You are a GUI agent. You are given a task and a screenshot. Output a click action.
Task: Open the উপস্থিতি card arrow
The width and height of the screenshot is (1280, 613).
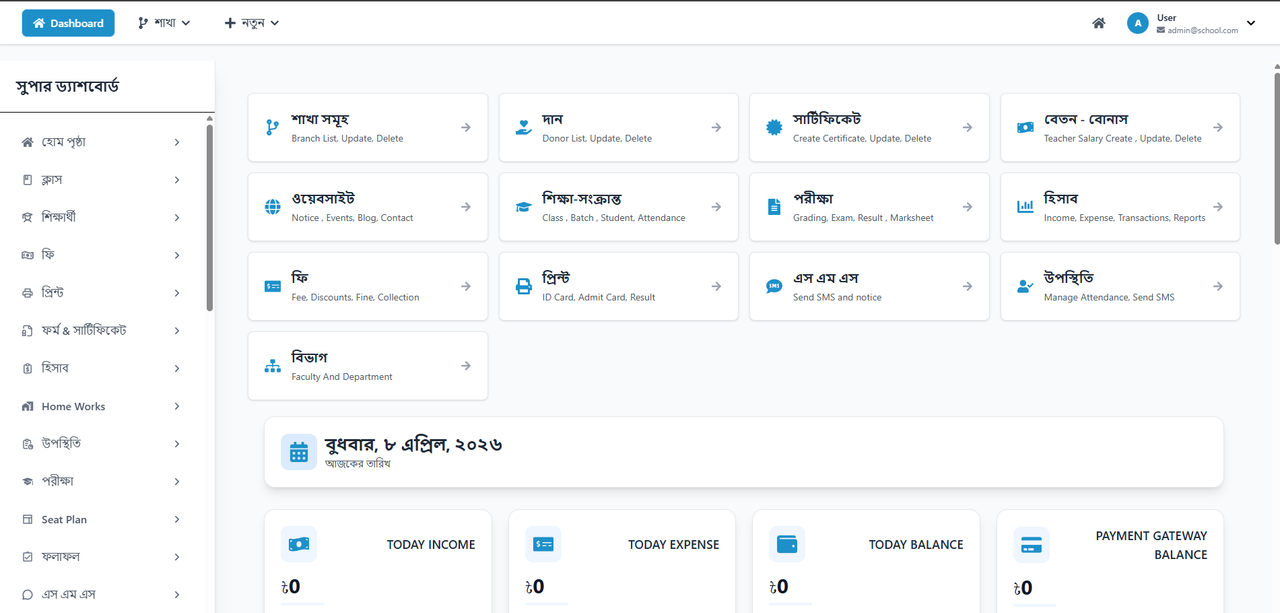pos(1218,286)
